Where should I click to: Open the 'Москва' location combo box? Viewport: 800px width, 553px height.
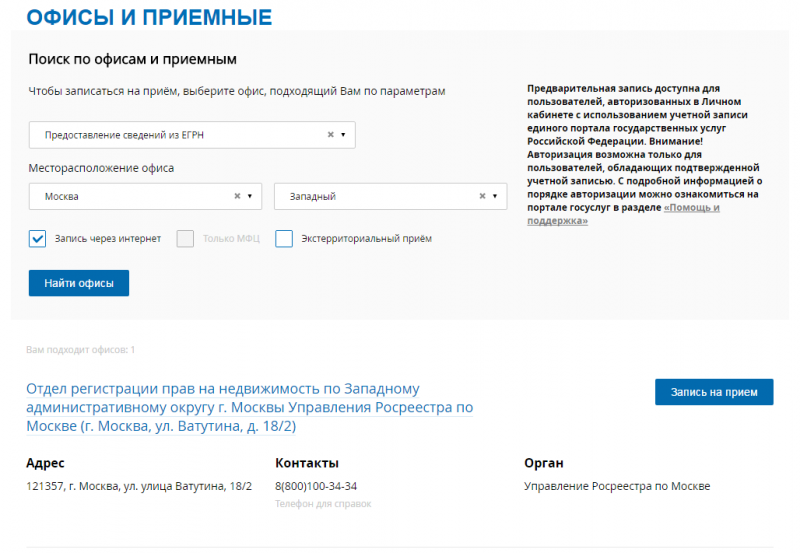click(145, 196)
